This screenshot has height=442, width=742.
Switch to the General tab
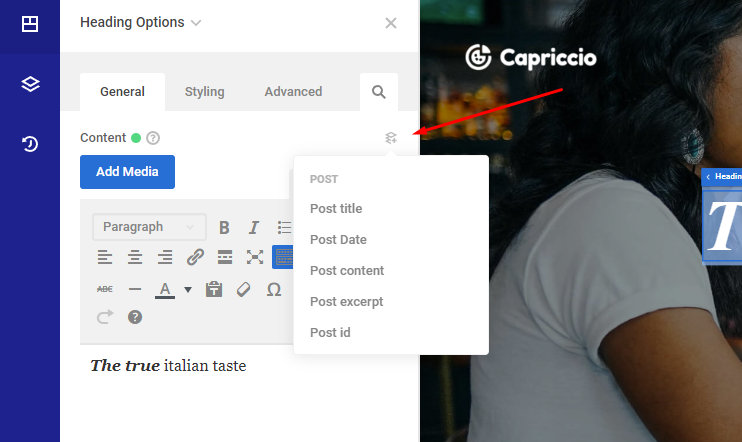point(123,92)
